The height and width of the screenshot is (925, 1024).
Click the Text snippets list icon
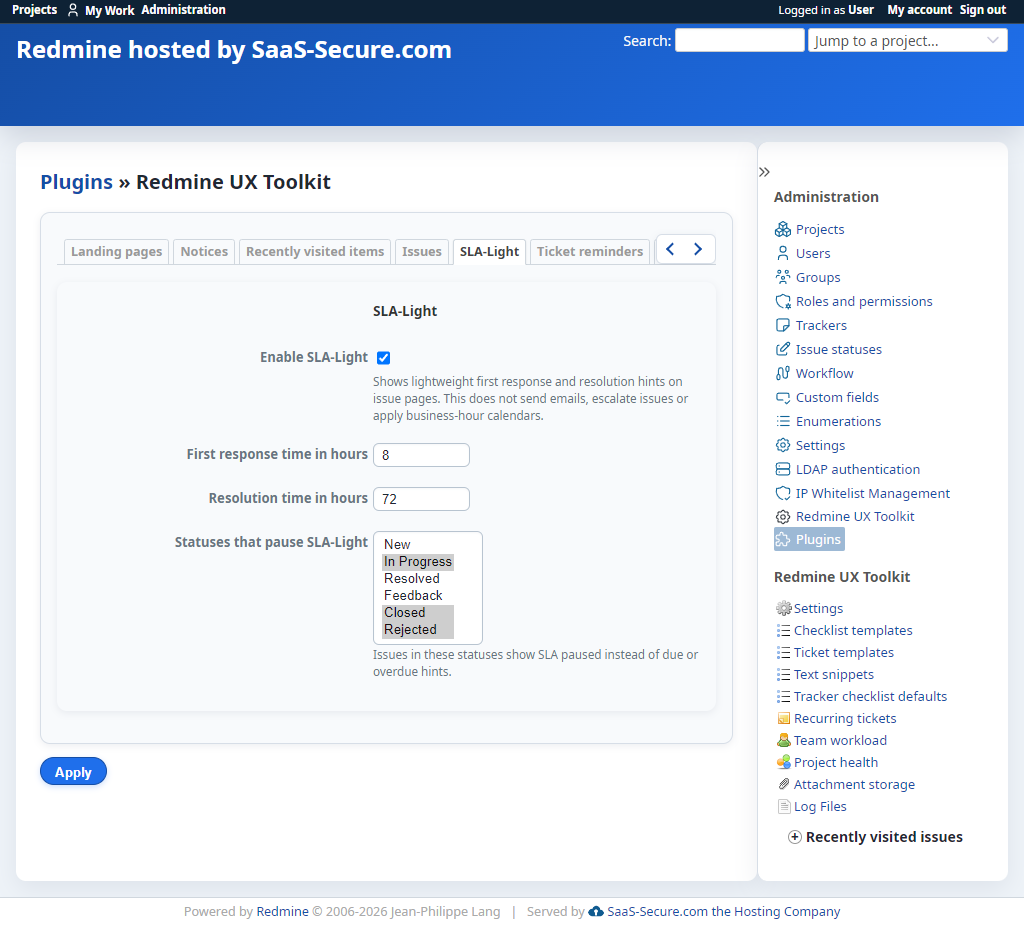[784, 674]
